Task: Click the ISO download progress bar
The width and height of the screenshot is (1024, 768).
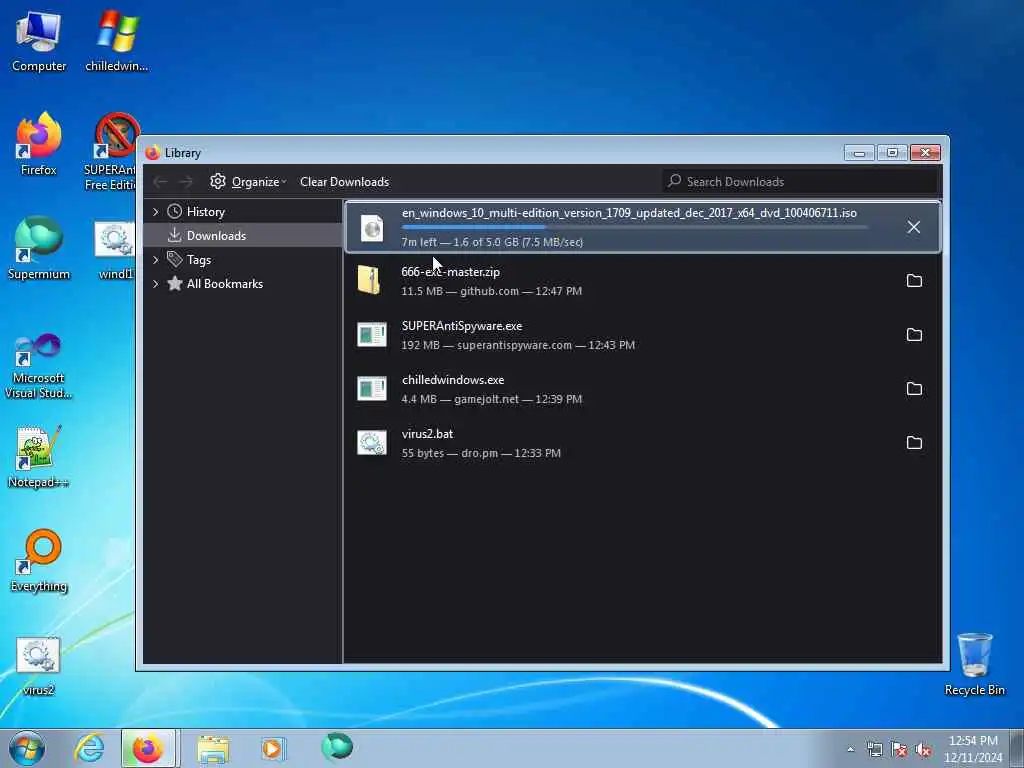Action: point(635,227)
